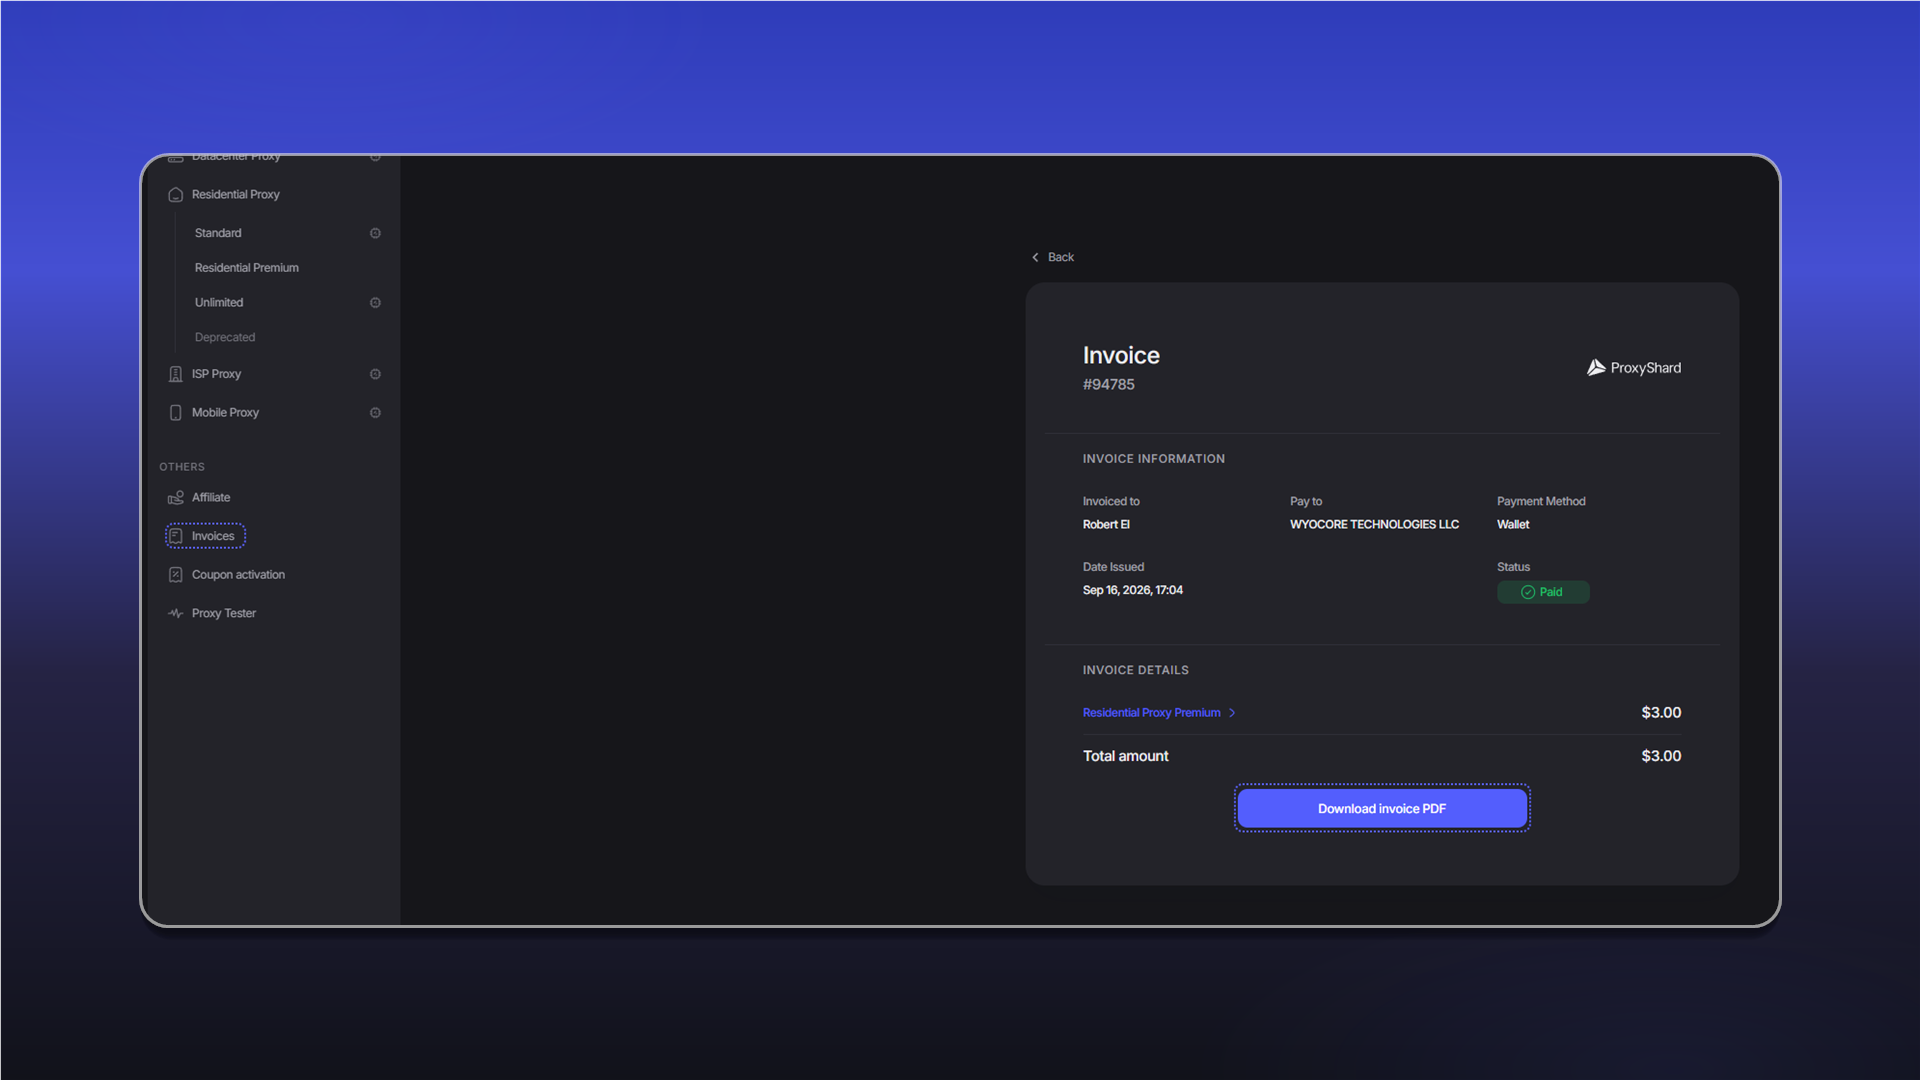Collapse the Residential Proxy submenu
Viewport: 1920px width, 1080px height.
coord(236,195)
